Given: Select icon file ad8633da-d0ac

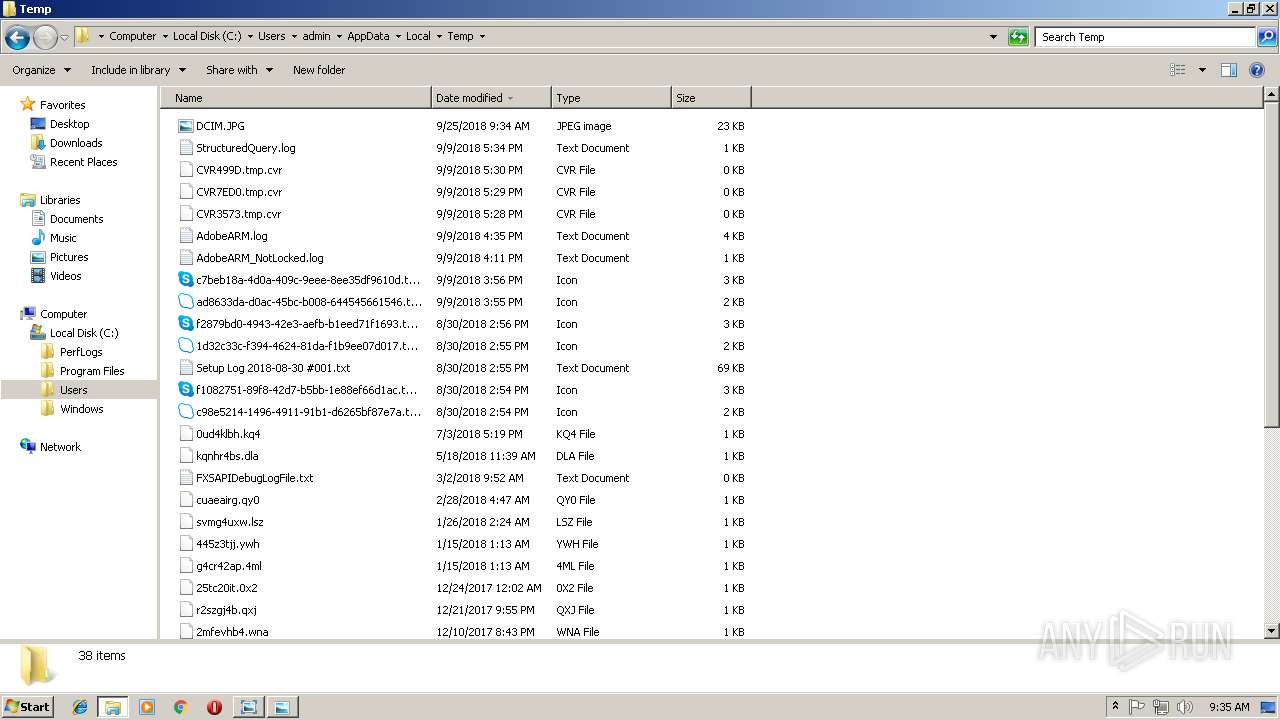Looking at the screenshot, I should point(185,302).
